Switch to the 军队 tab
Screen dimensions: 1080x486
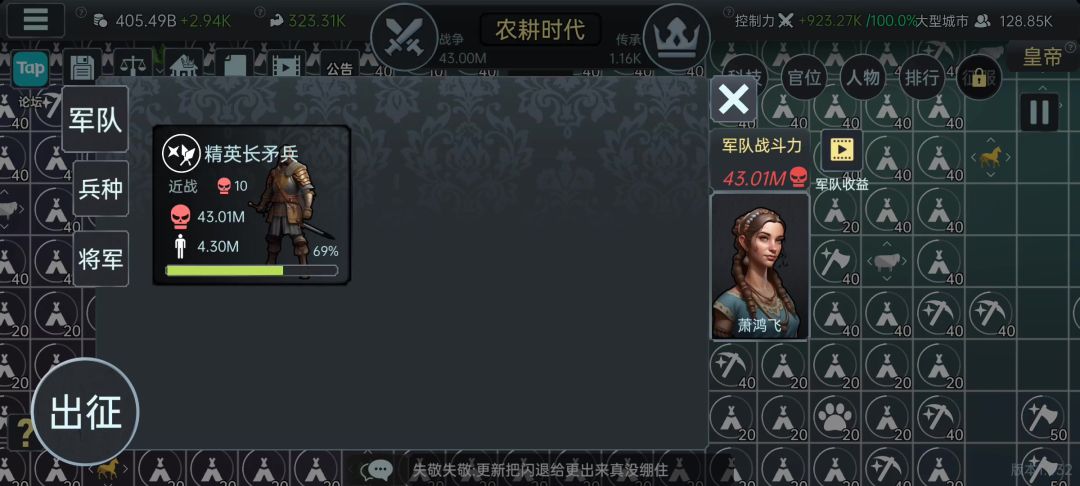click(x=95, y=119)
